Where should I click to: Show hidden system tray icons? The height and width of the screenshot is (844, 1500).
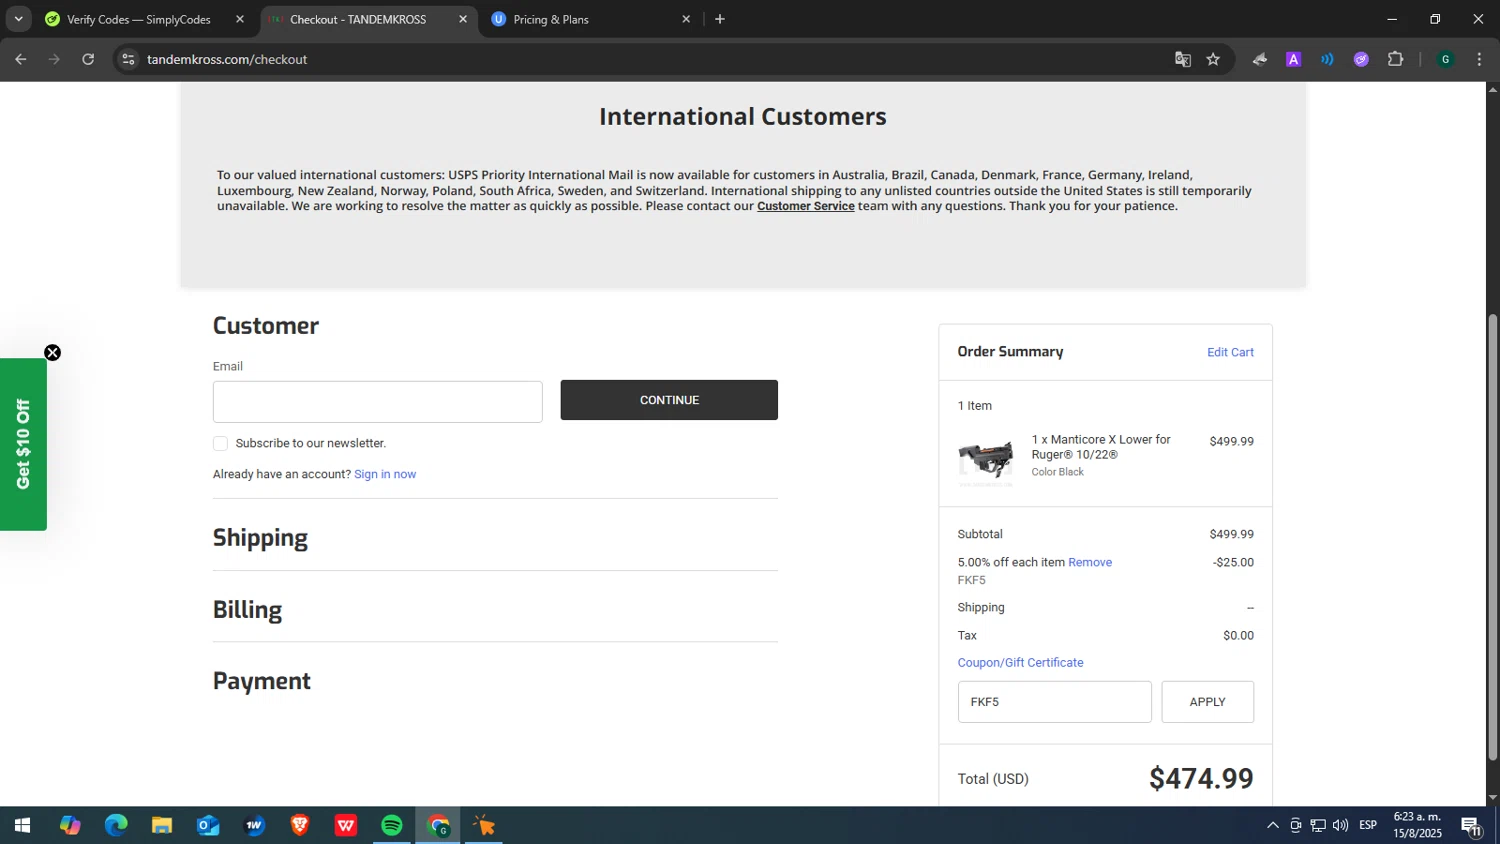coord(1272,825)
